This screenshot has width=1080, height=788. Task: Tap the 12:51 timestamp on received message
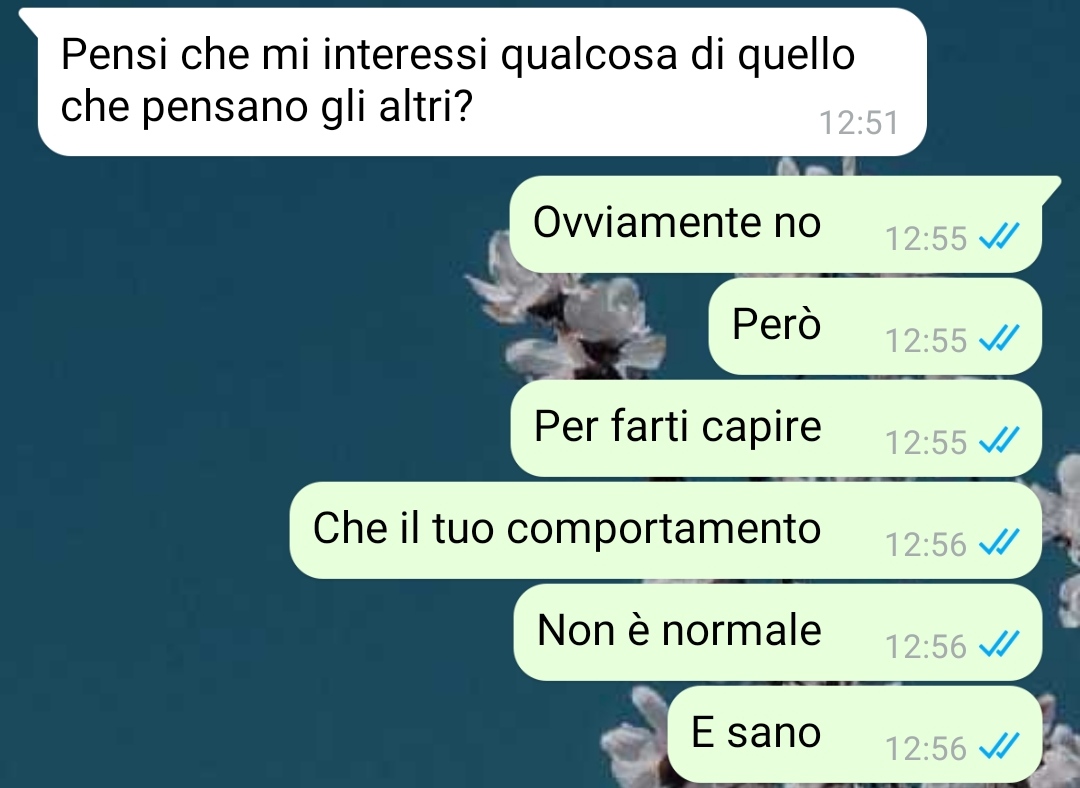(x=859, y=123)
